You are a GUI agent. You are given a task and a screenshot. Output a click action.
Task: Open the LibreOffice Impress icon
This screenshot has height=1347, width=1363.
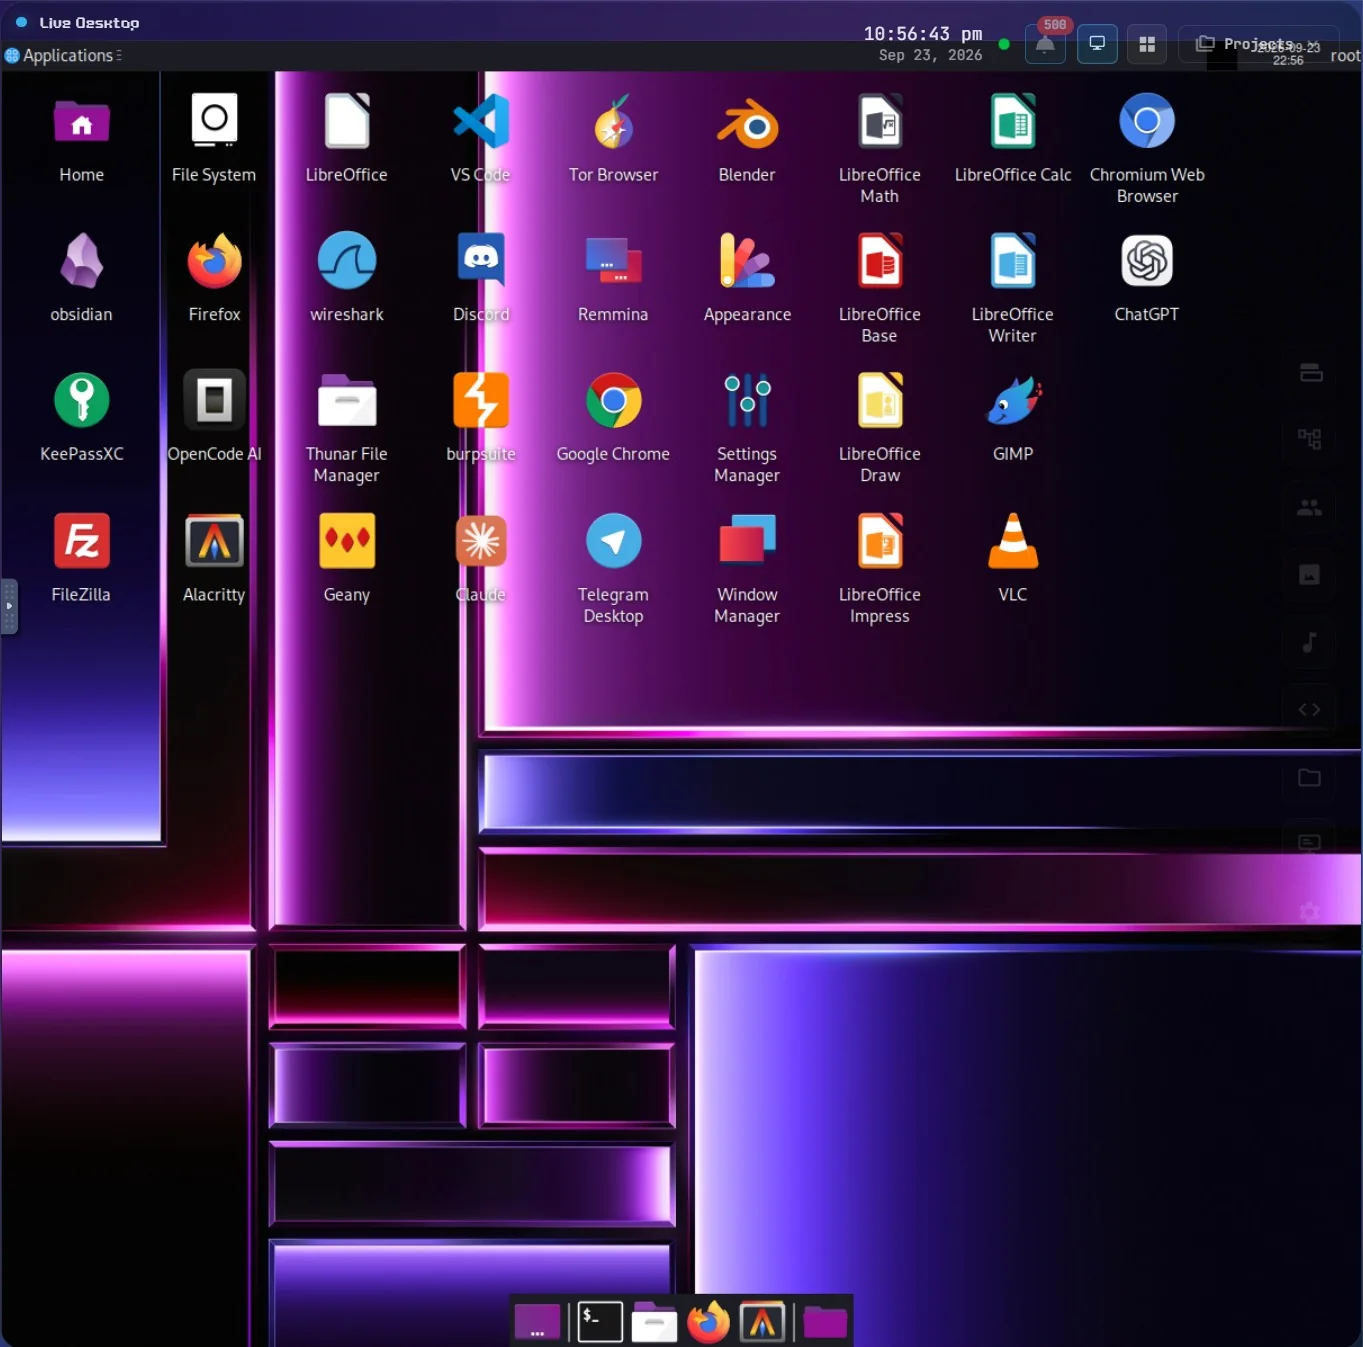point(880,541)
